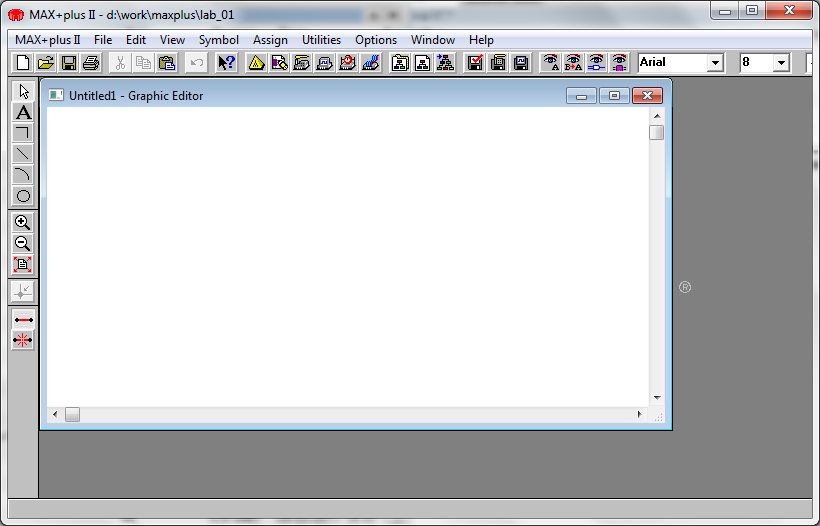
Task: Click the Find Text eye icon
Action: (551, 63)
